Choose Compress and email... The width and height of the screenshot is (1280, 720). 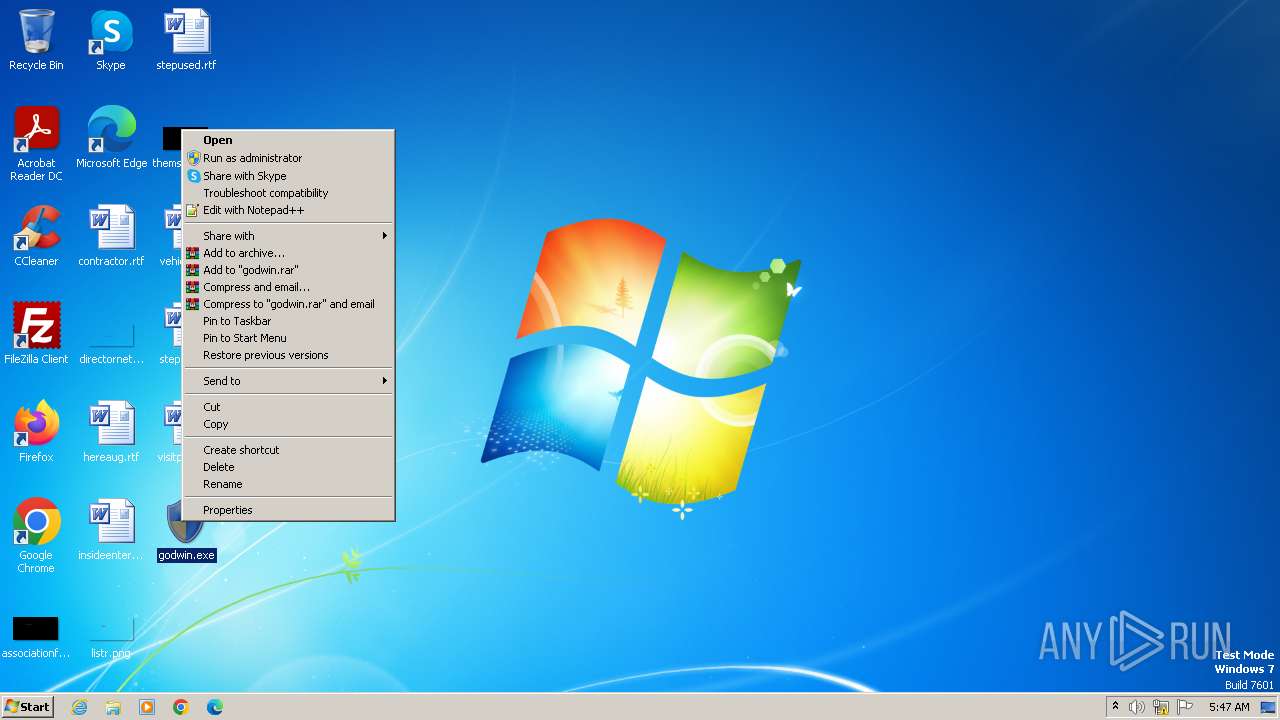[288, 287]
